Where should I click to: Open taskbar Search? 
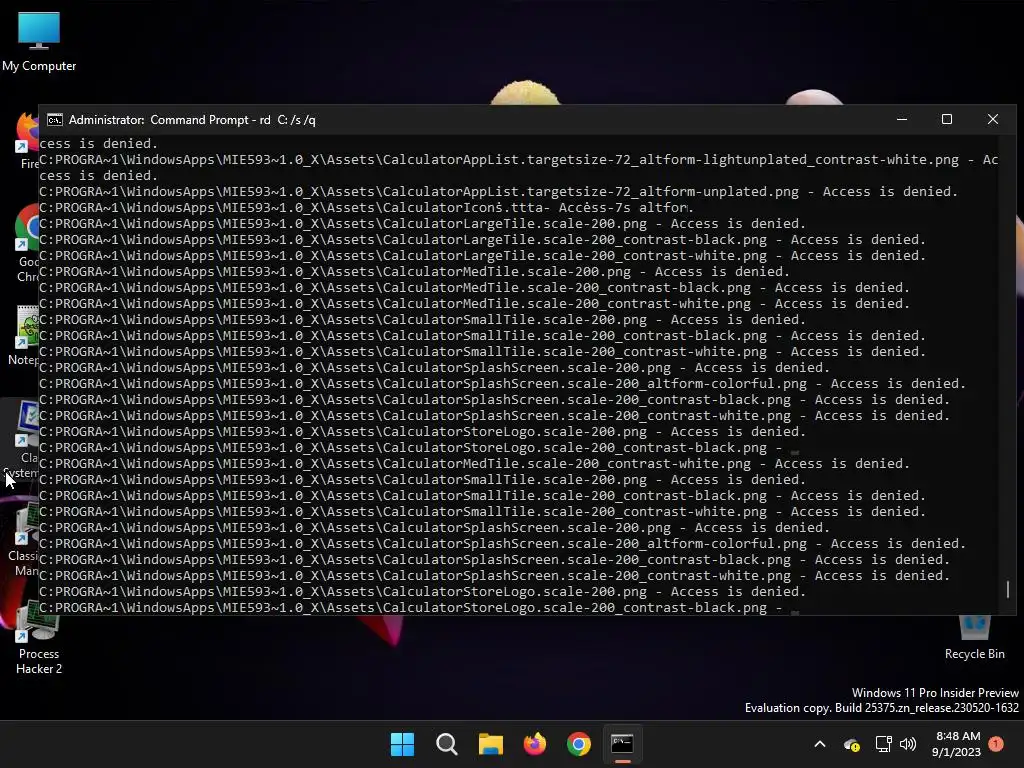(x=447, y=744)
